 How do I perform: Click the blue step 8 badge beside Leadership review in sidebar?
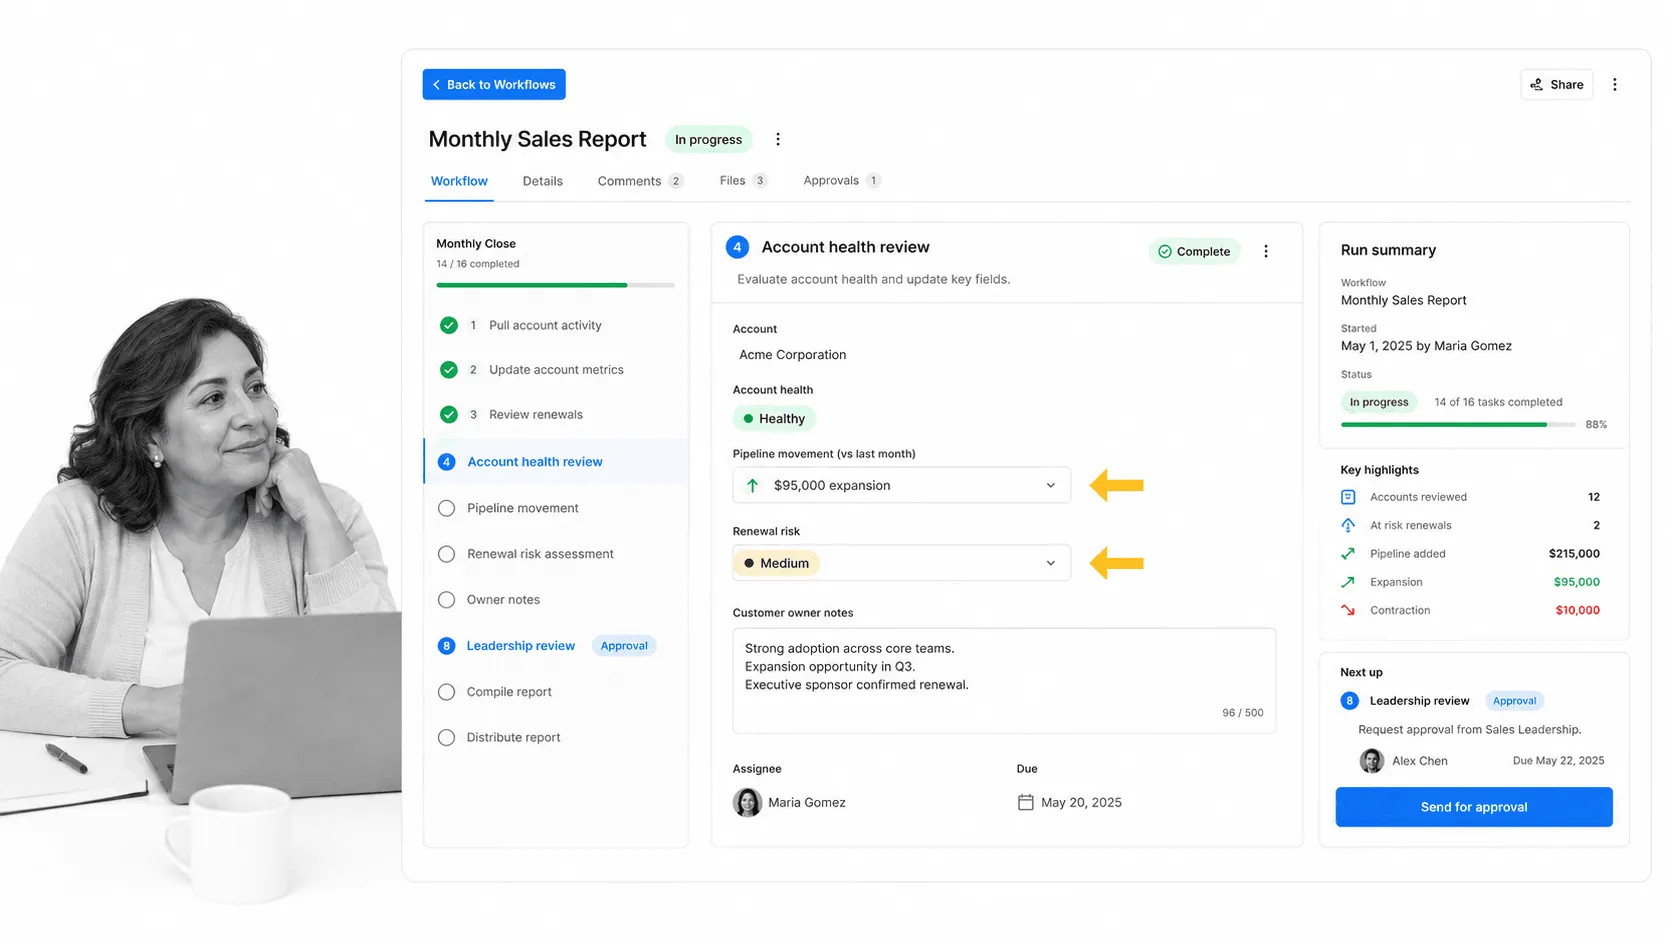tap(447, 646)
